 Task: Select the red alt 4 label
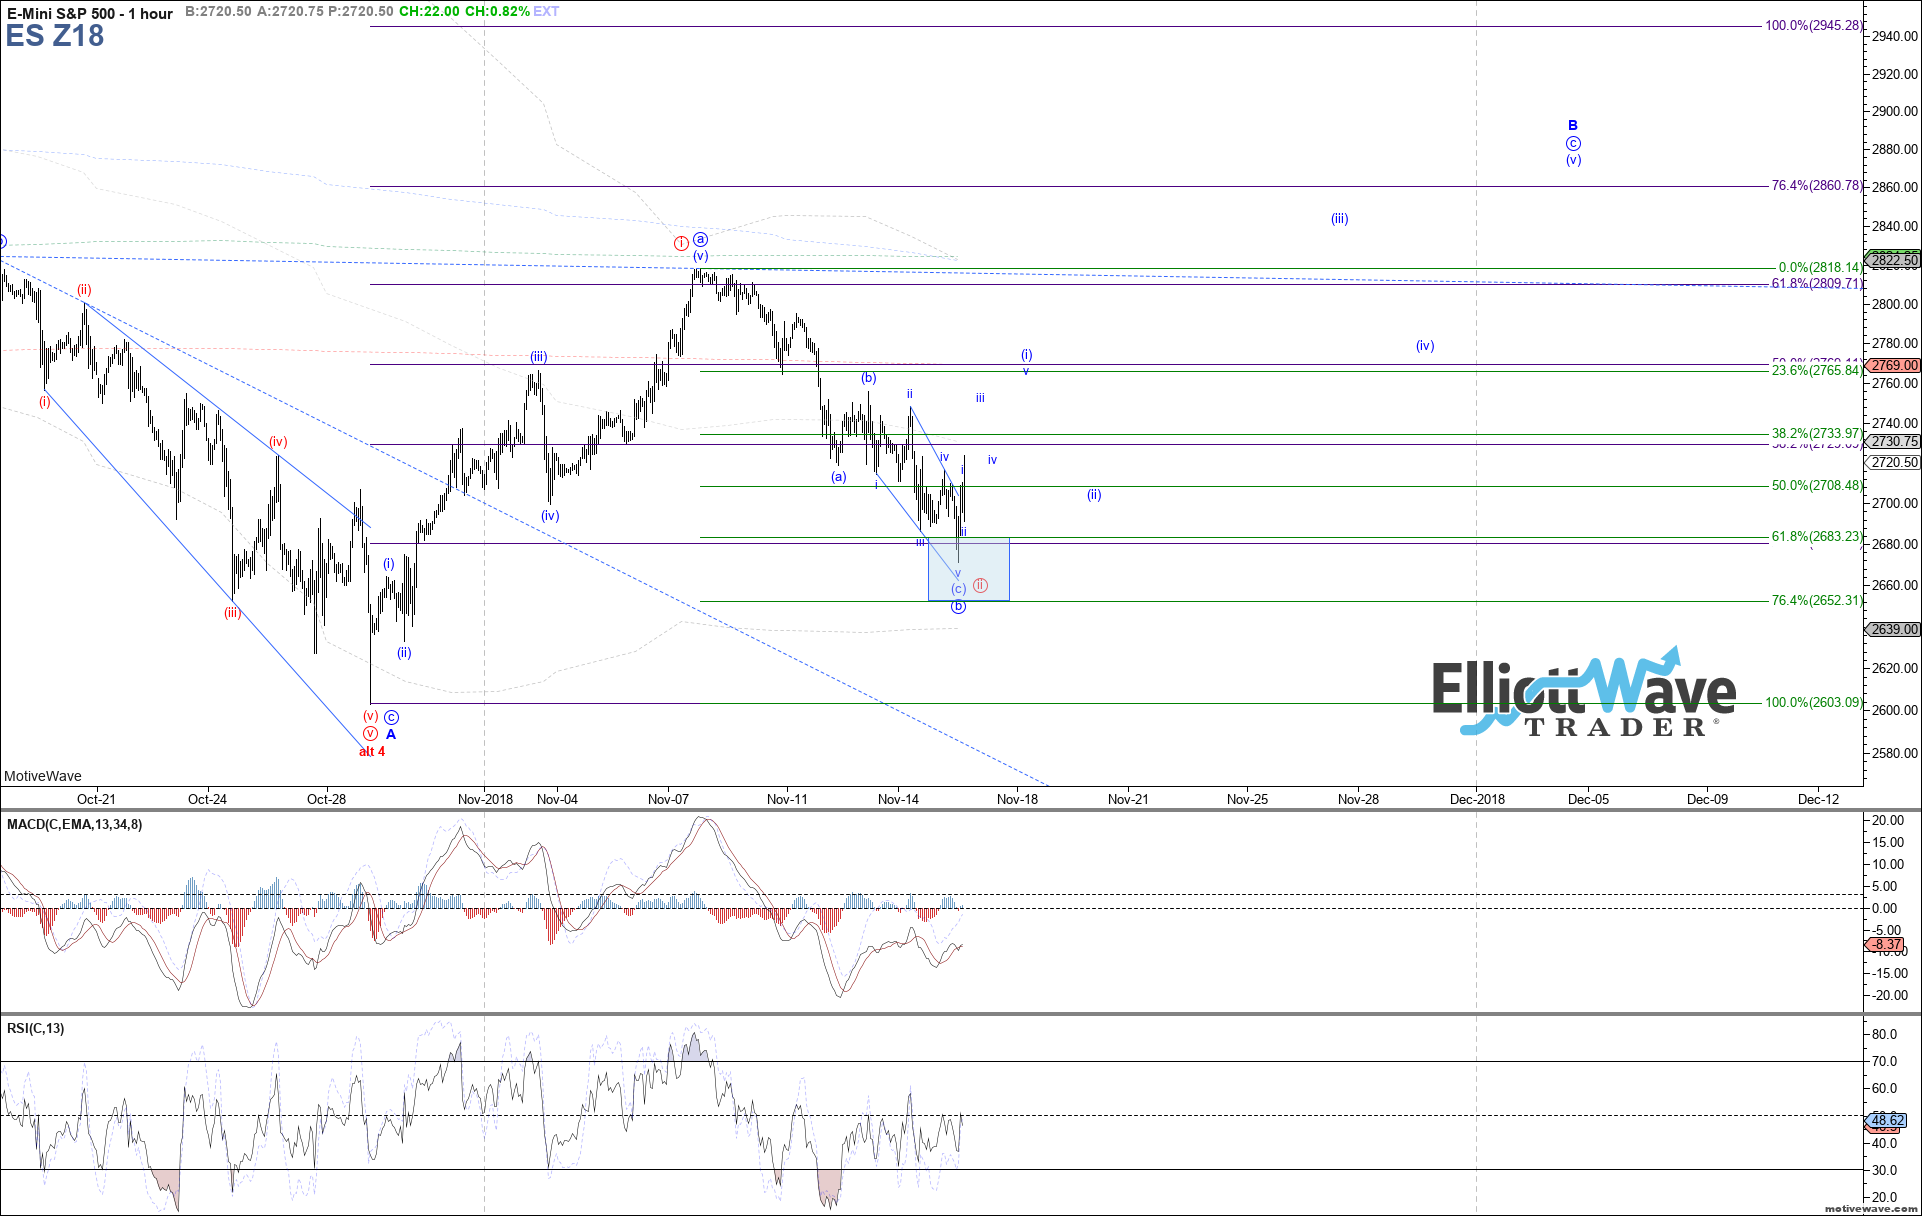372,751
